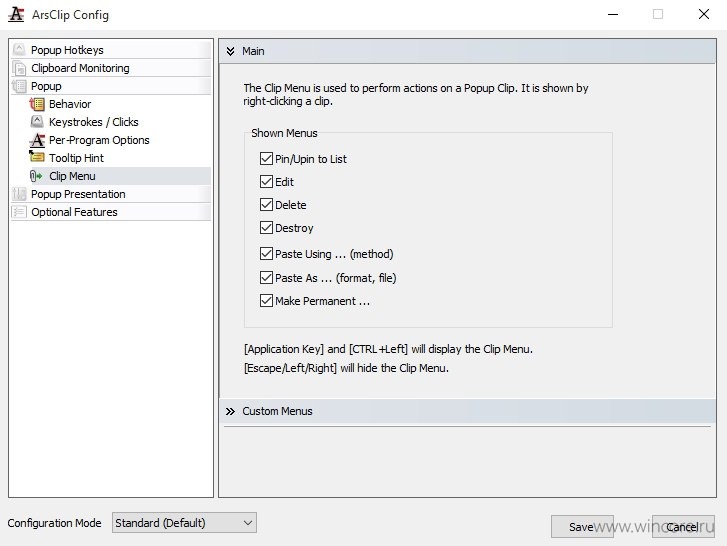The height and width of the screenshot is (546, 727).
Task: Click the Cancel button
Action: pyautogui.click(x=683, y=527)
